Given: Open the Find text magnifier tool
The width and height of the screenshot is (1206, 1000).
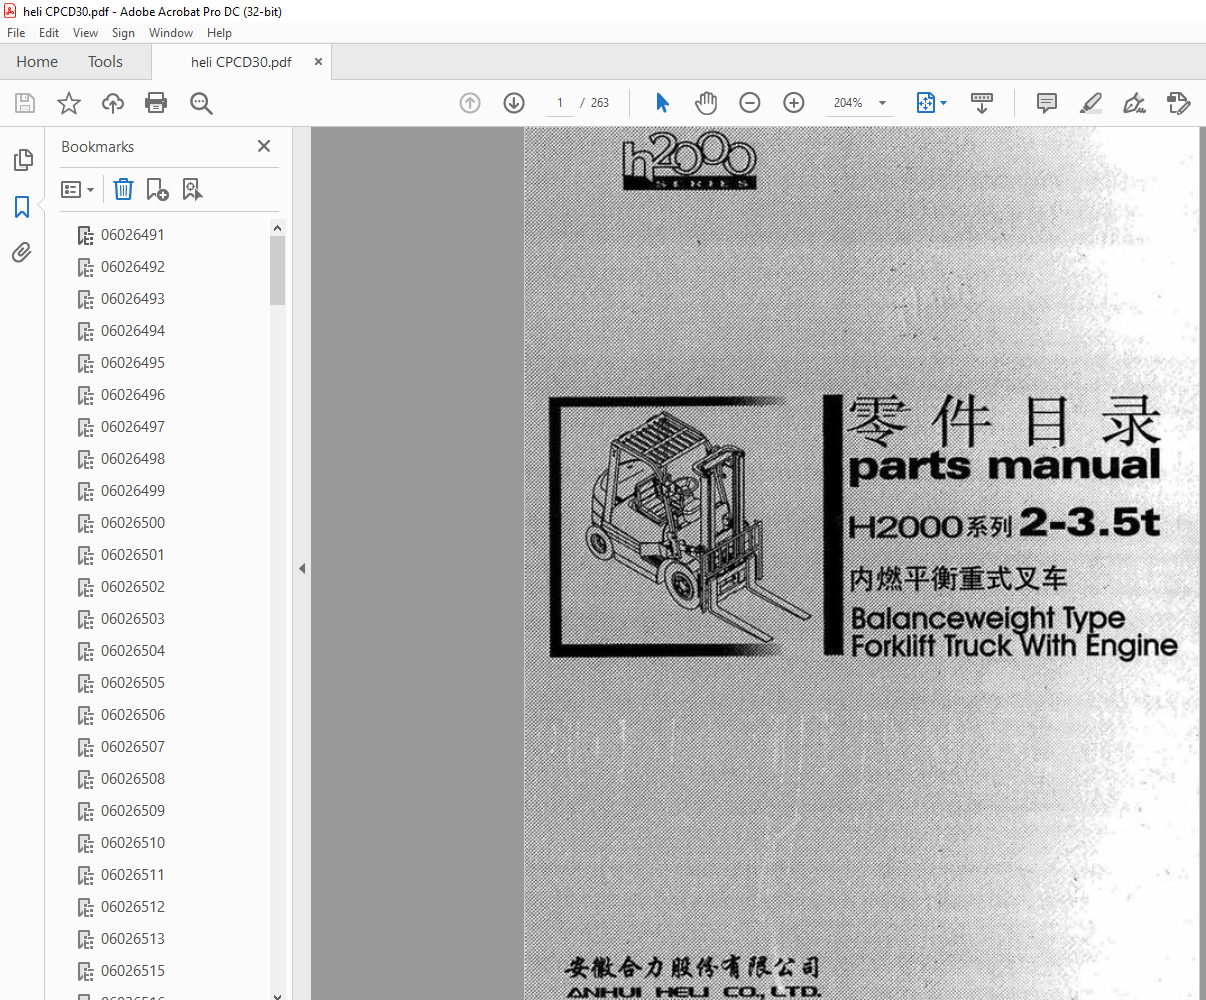Looking at the screenshot, I should tap(201, 103).
